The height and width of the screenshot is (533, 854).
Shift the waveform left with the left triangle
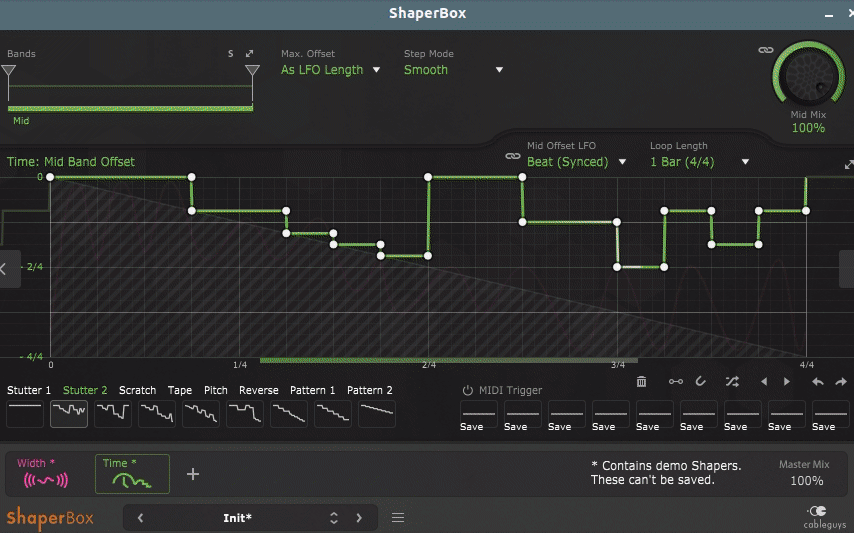click(764, 382)
